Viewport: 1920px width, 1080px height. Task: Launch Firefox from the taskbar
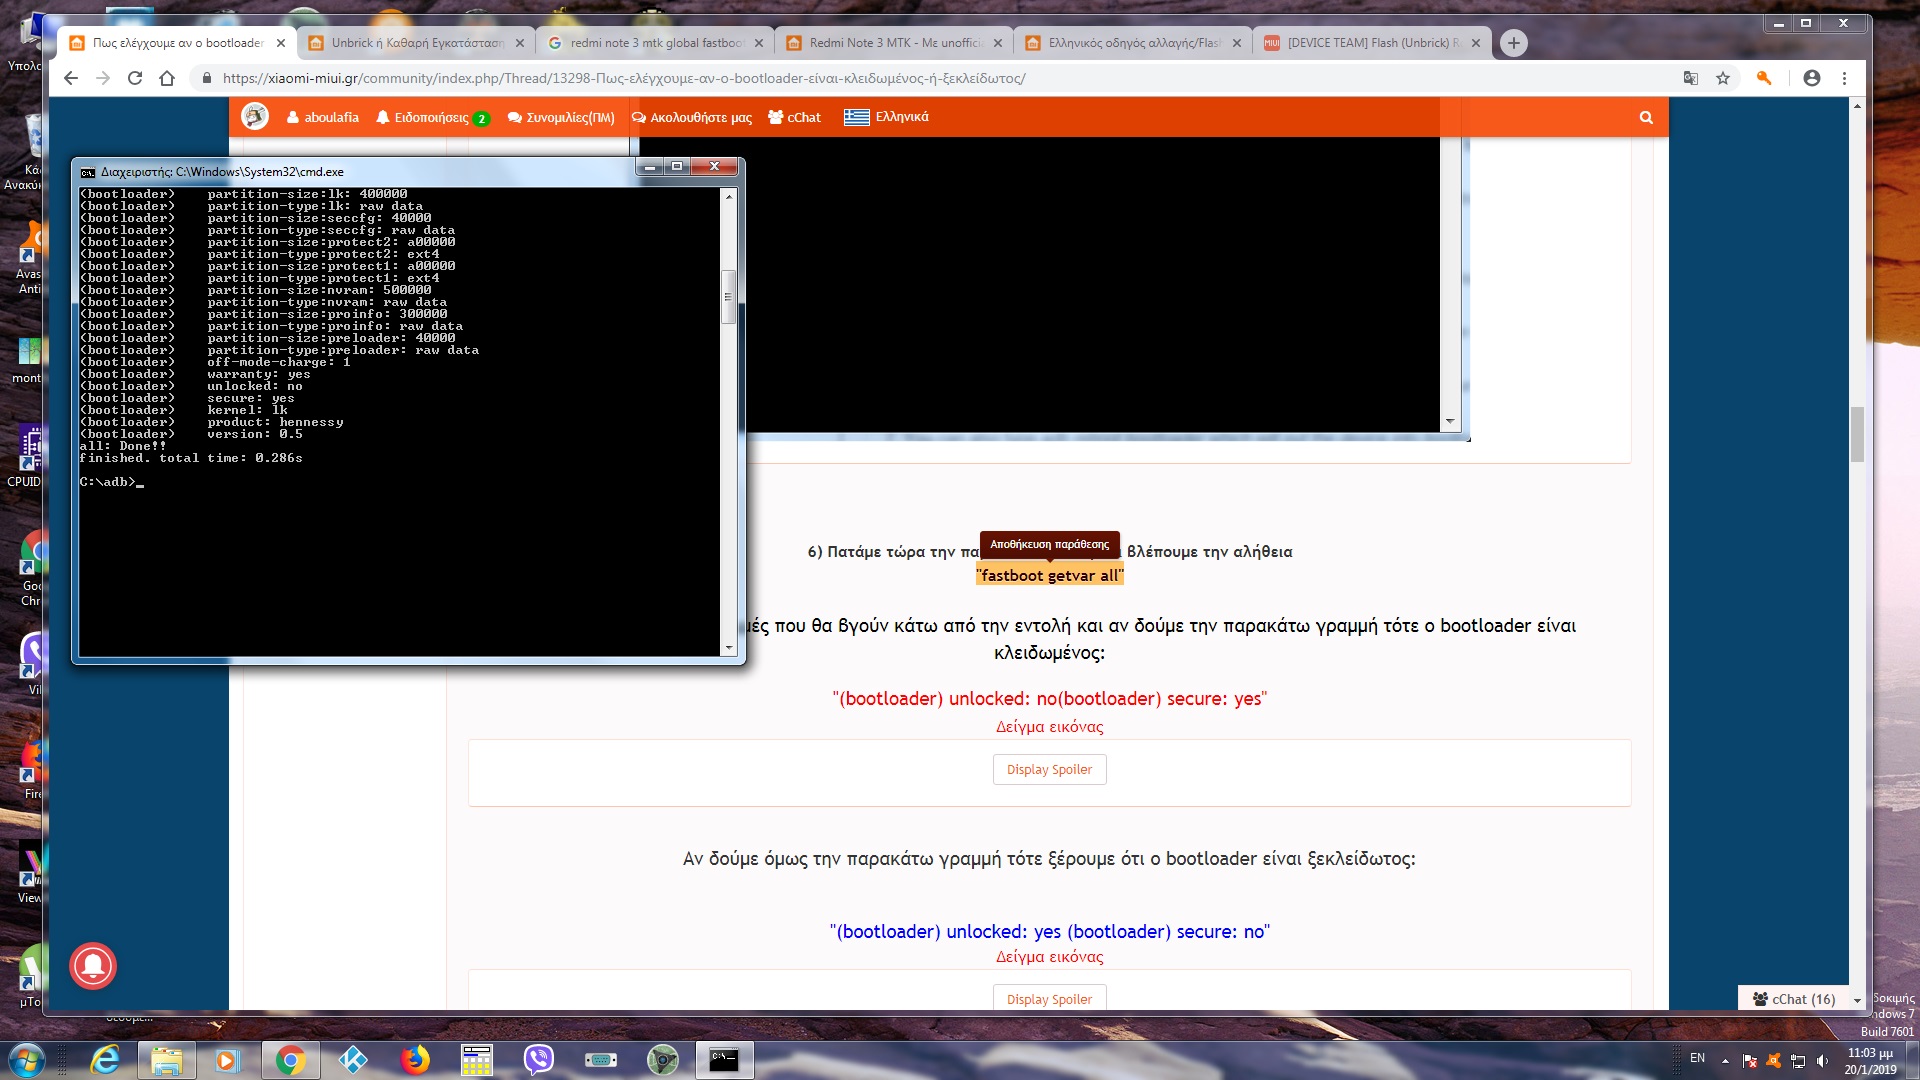tap(414, 1059)
